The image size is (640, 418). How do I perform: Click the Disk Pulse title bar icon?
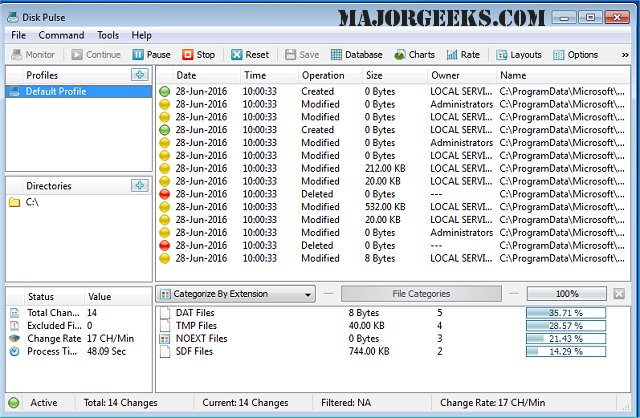tap(13, 17)
